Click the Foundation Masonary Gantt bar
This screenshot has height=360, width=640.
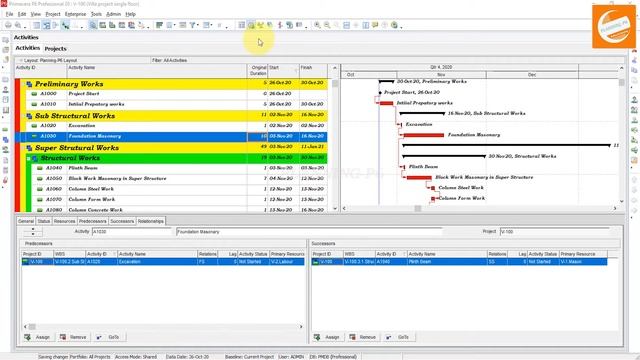423,135
